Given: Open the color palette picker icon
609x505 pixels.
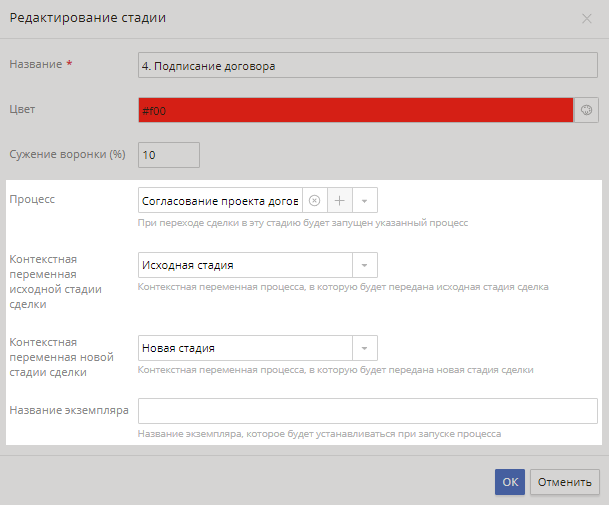Looking at the screenshot, I should tap(586, 110).
